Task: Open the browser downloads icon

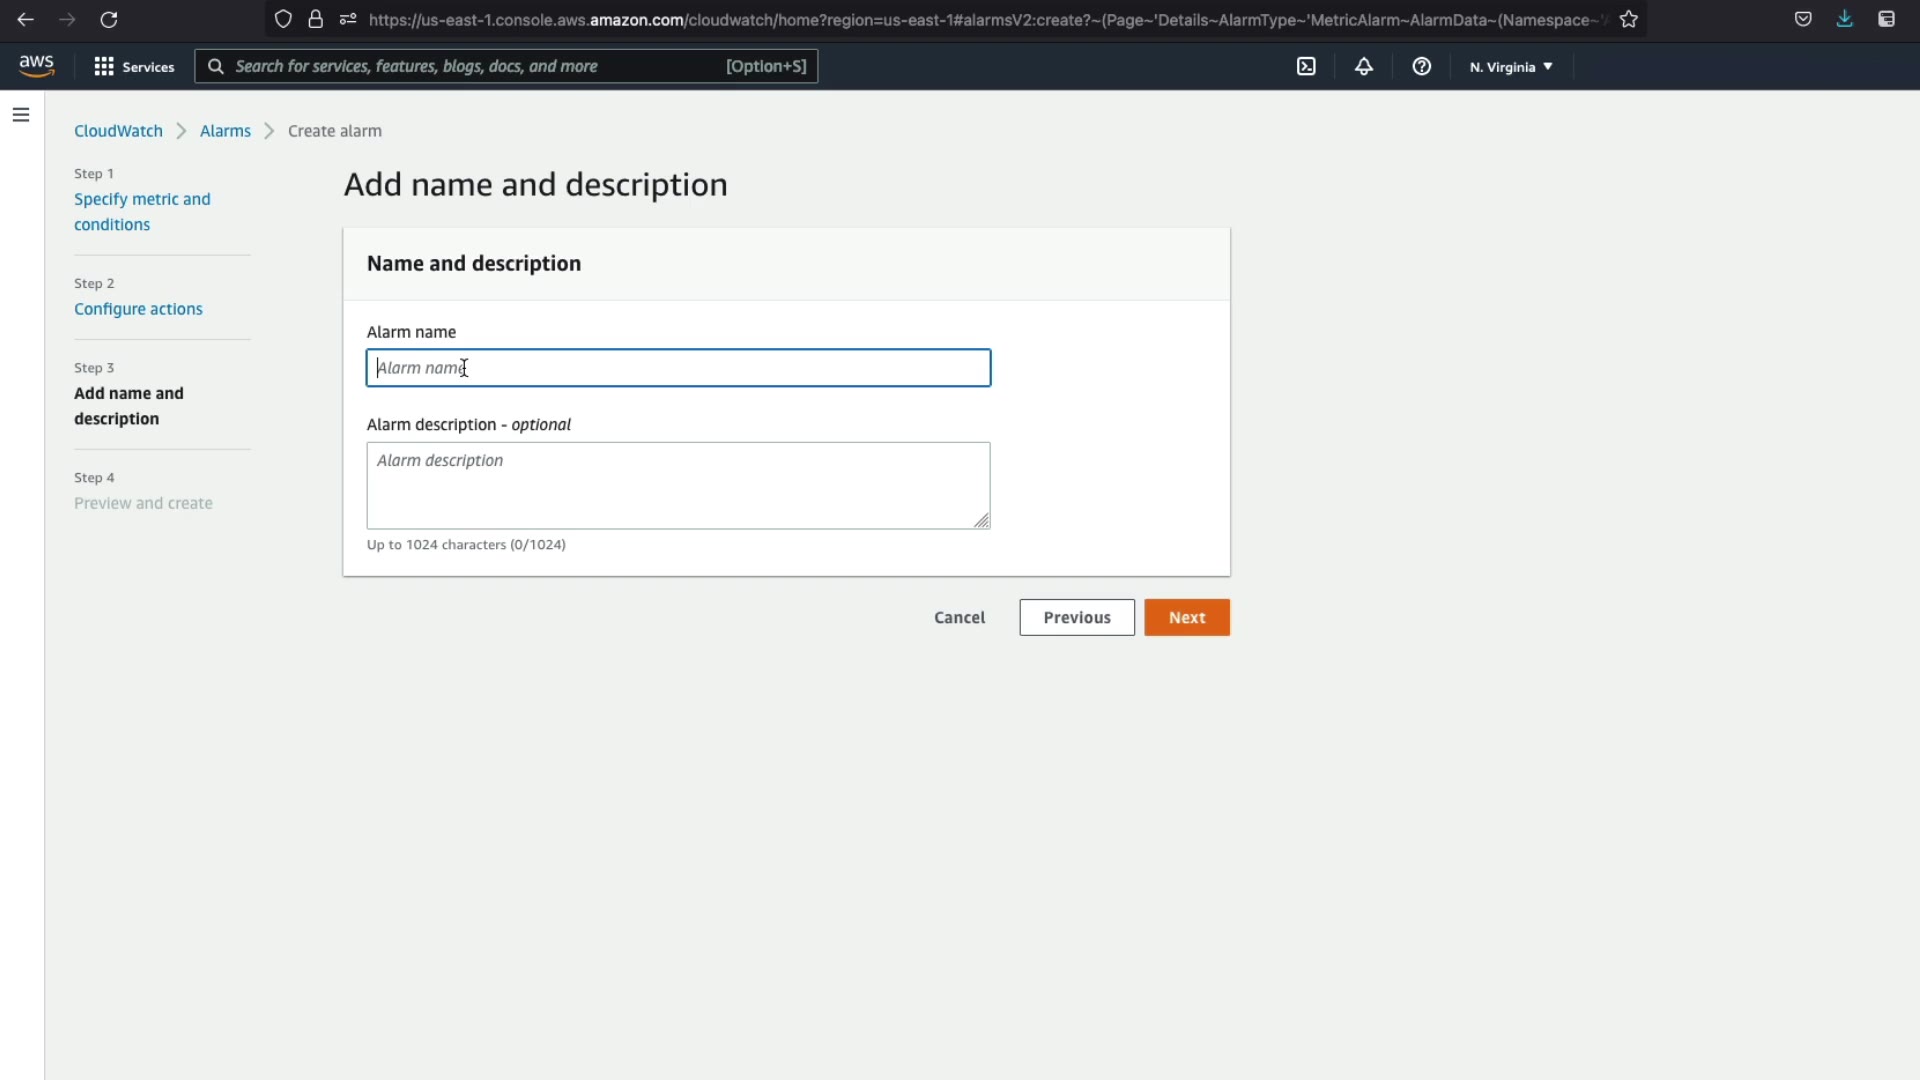Action: pos(1844,19)
